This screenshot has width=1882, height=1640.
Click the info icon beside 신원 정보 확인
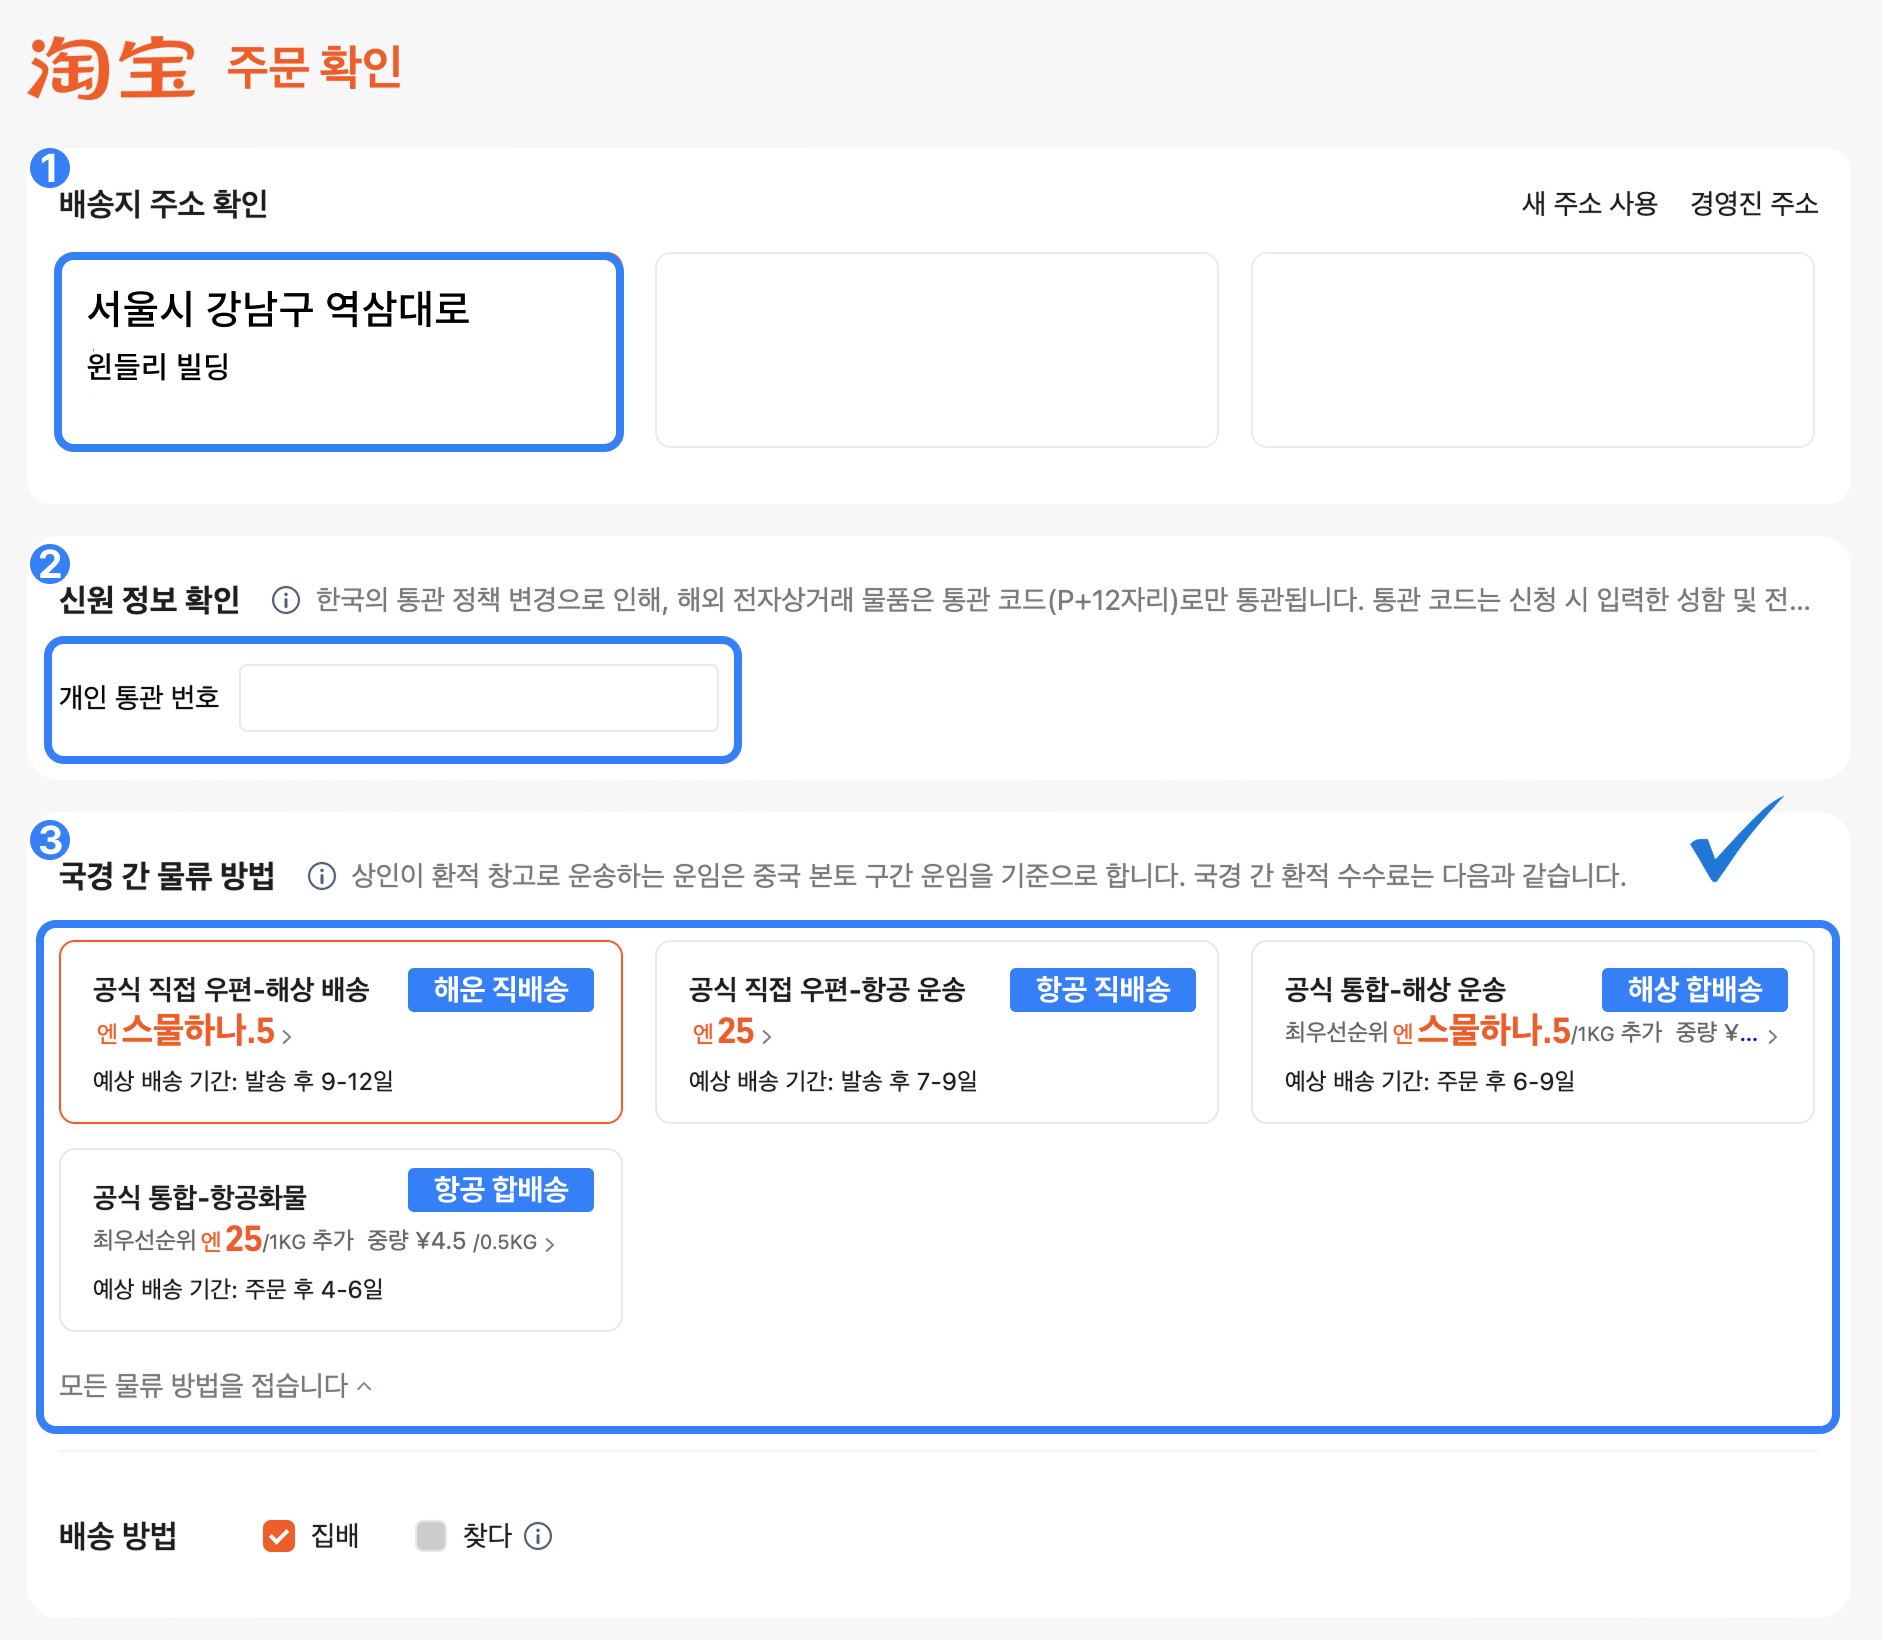(x=285, y=600)
